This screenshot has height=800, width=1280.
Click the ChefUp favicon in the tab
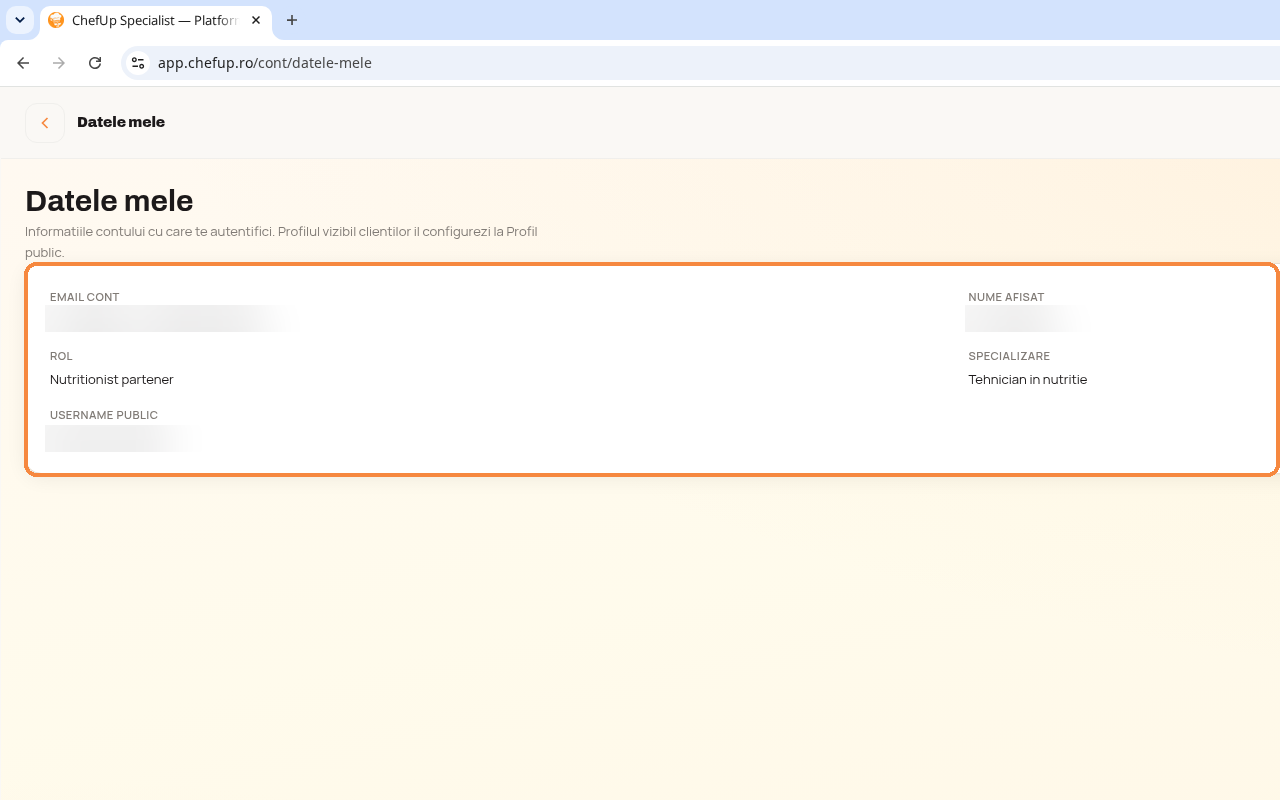(56, 20)
